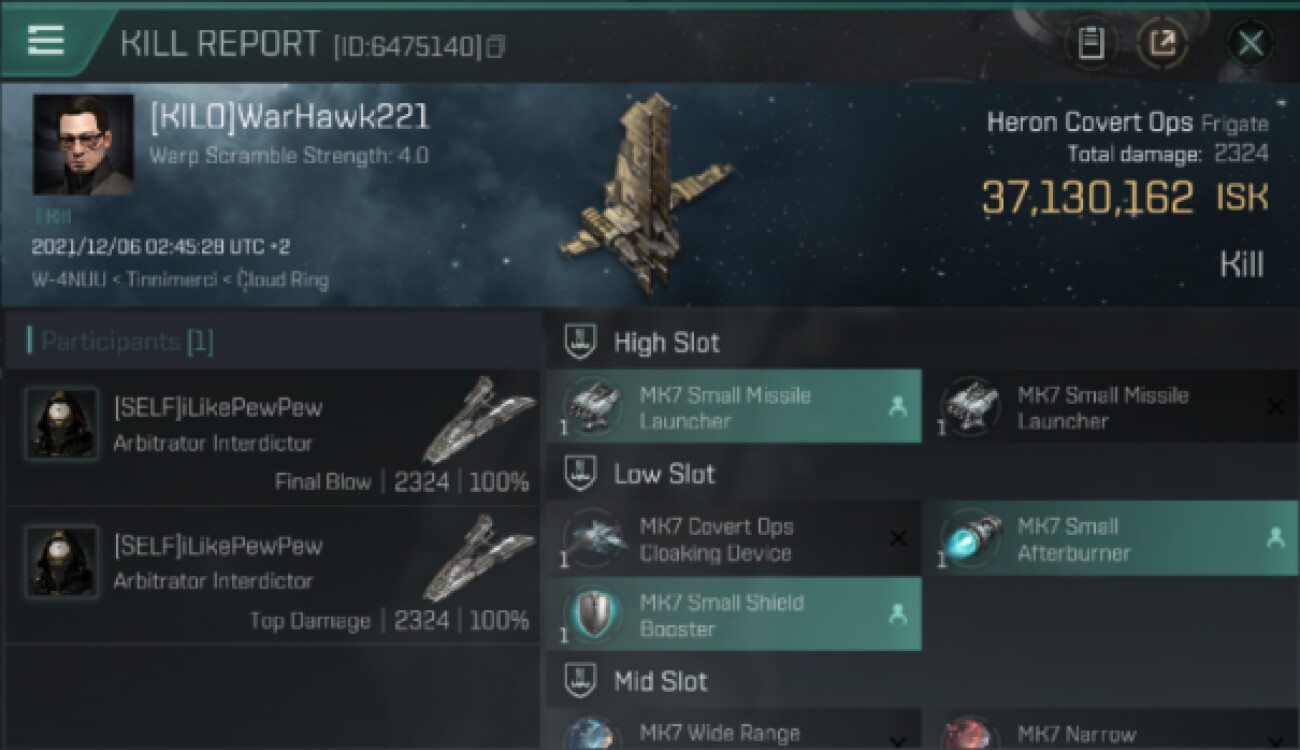Click the Heron Covert Ops ship image
The image size is (1300, 750).
645,192
